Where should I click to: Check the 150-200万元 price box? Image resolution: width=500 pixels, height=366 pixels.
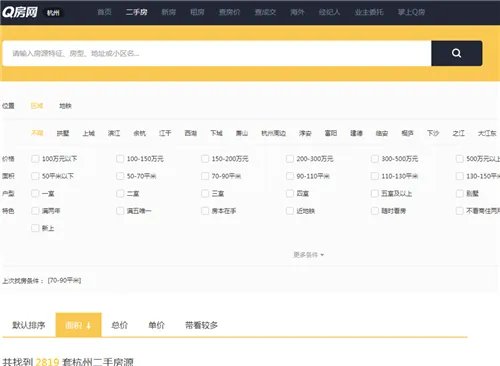click(x=205, y=159)
